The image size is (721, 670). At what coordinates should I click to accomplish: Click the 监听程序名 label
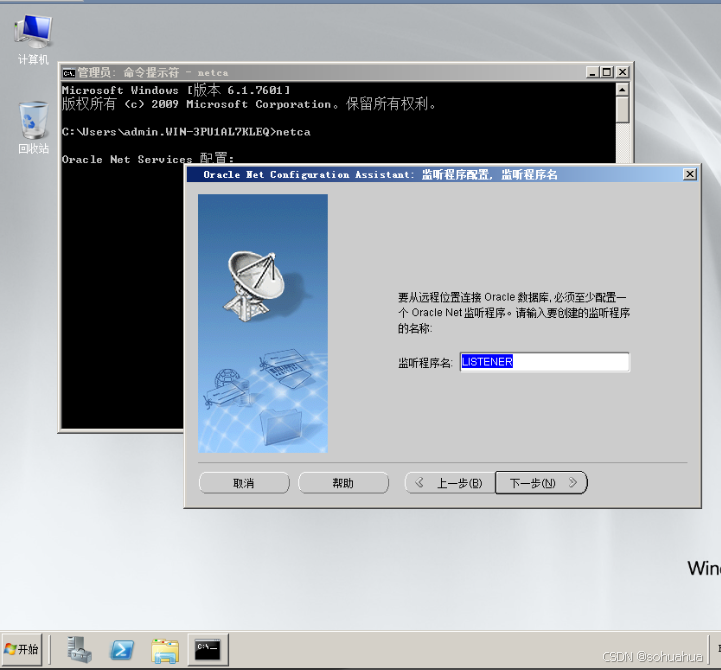(425, 363)
